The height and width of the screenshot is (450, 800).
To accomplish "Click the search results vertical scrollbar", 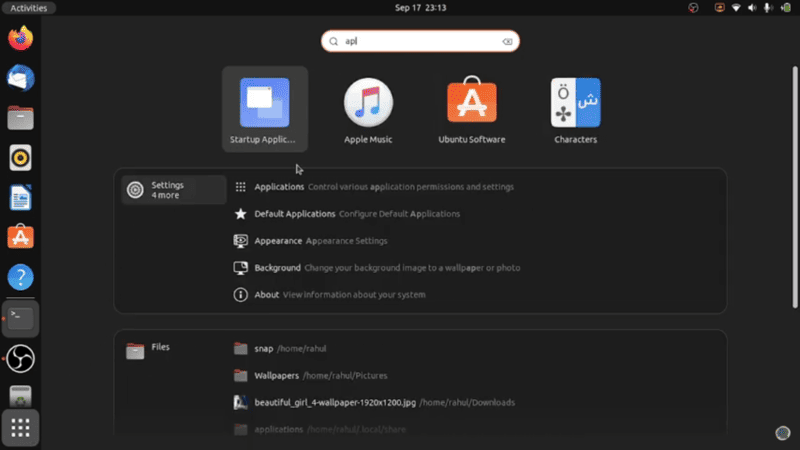I will (794, 187).
